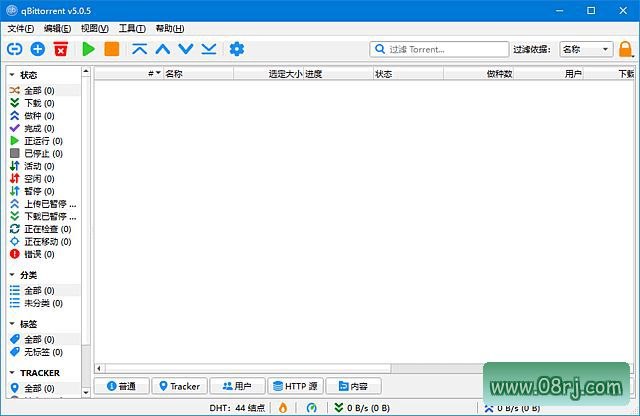Select 做种 (0) status filter

(44, 116)
